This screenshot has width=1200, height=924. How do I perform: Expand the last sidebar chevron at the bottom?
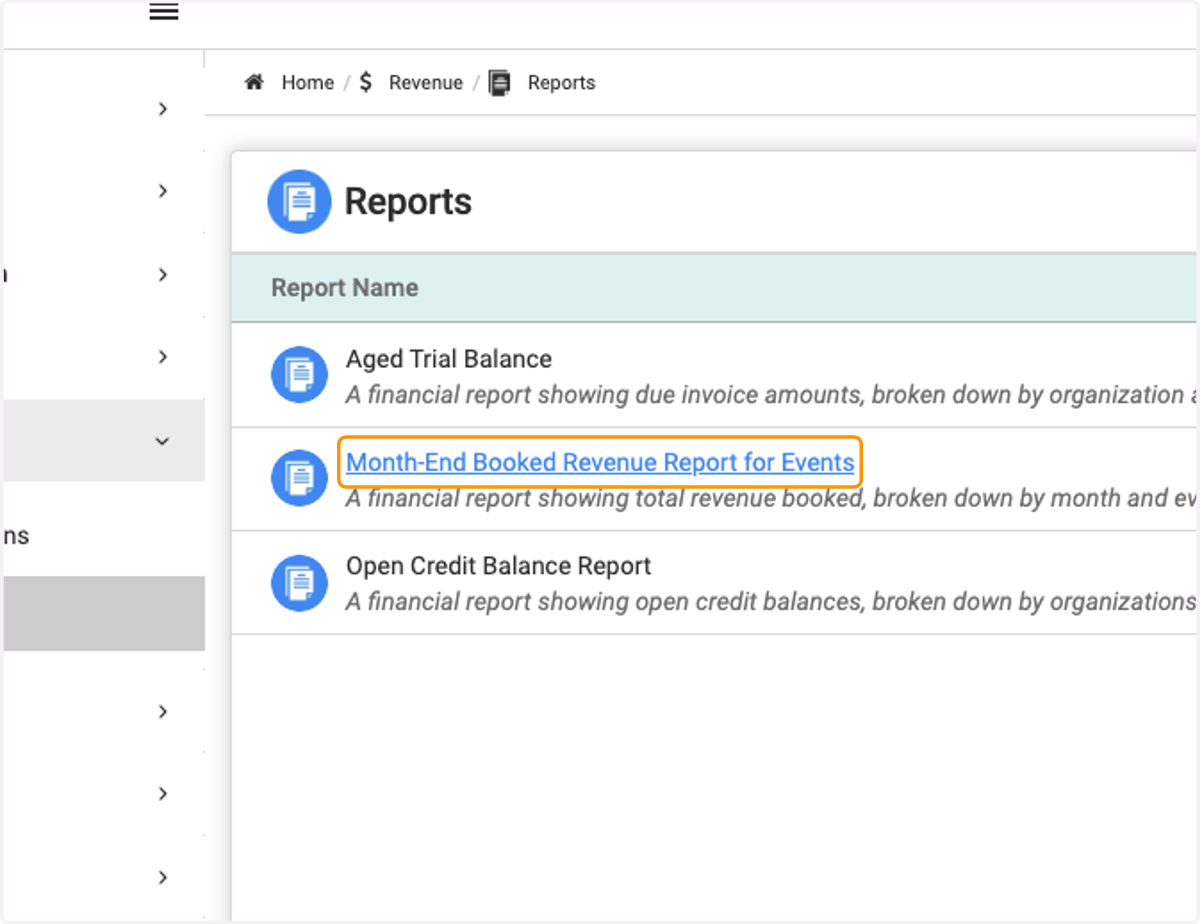[x=163, y=878]
